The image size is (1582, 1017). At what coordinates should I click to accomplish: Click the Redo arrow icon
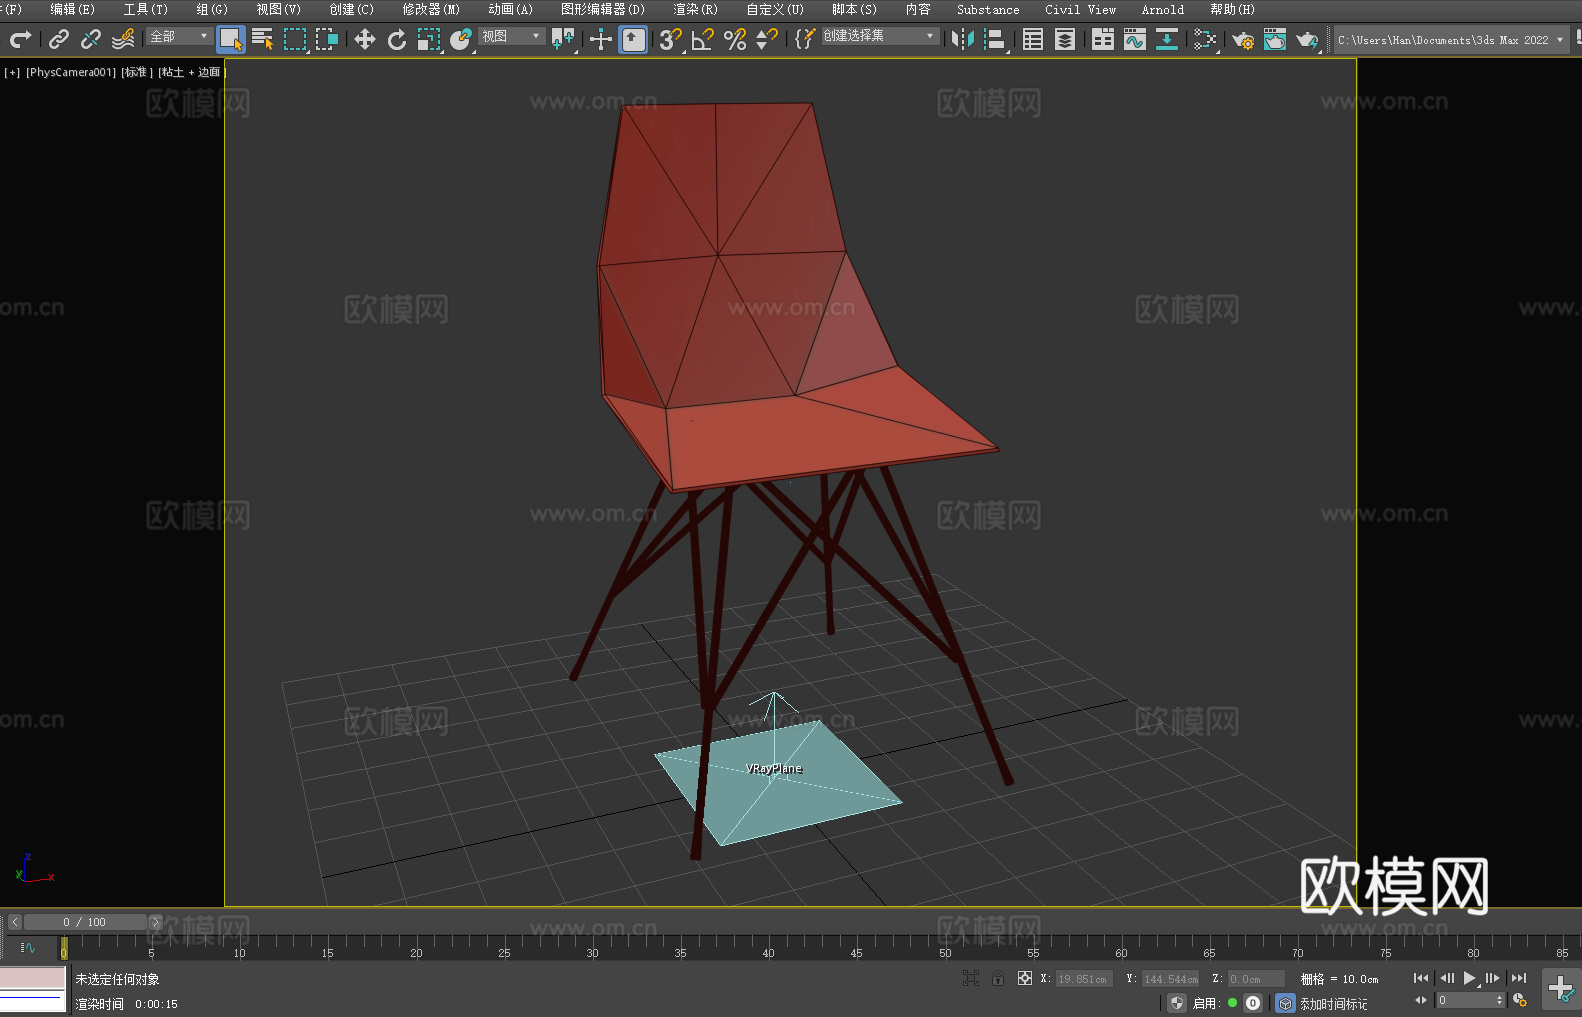tap(20, 39)
